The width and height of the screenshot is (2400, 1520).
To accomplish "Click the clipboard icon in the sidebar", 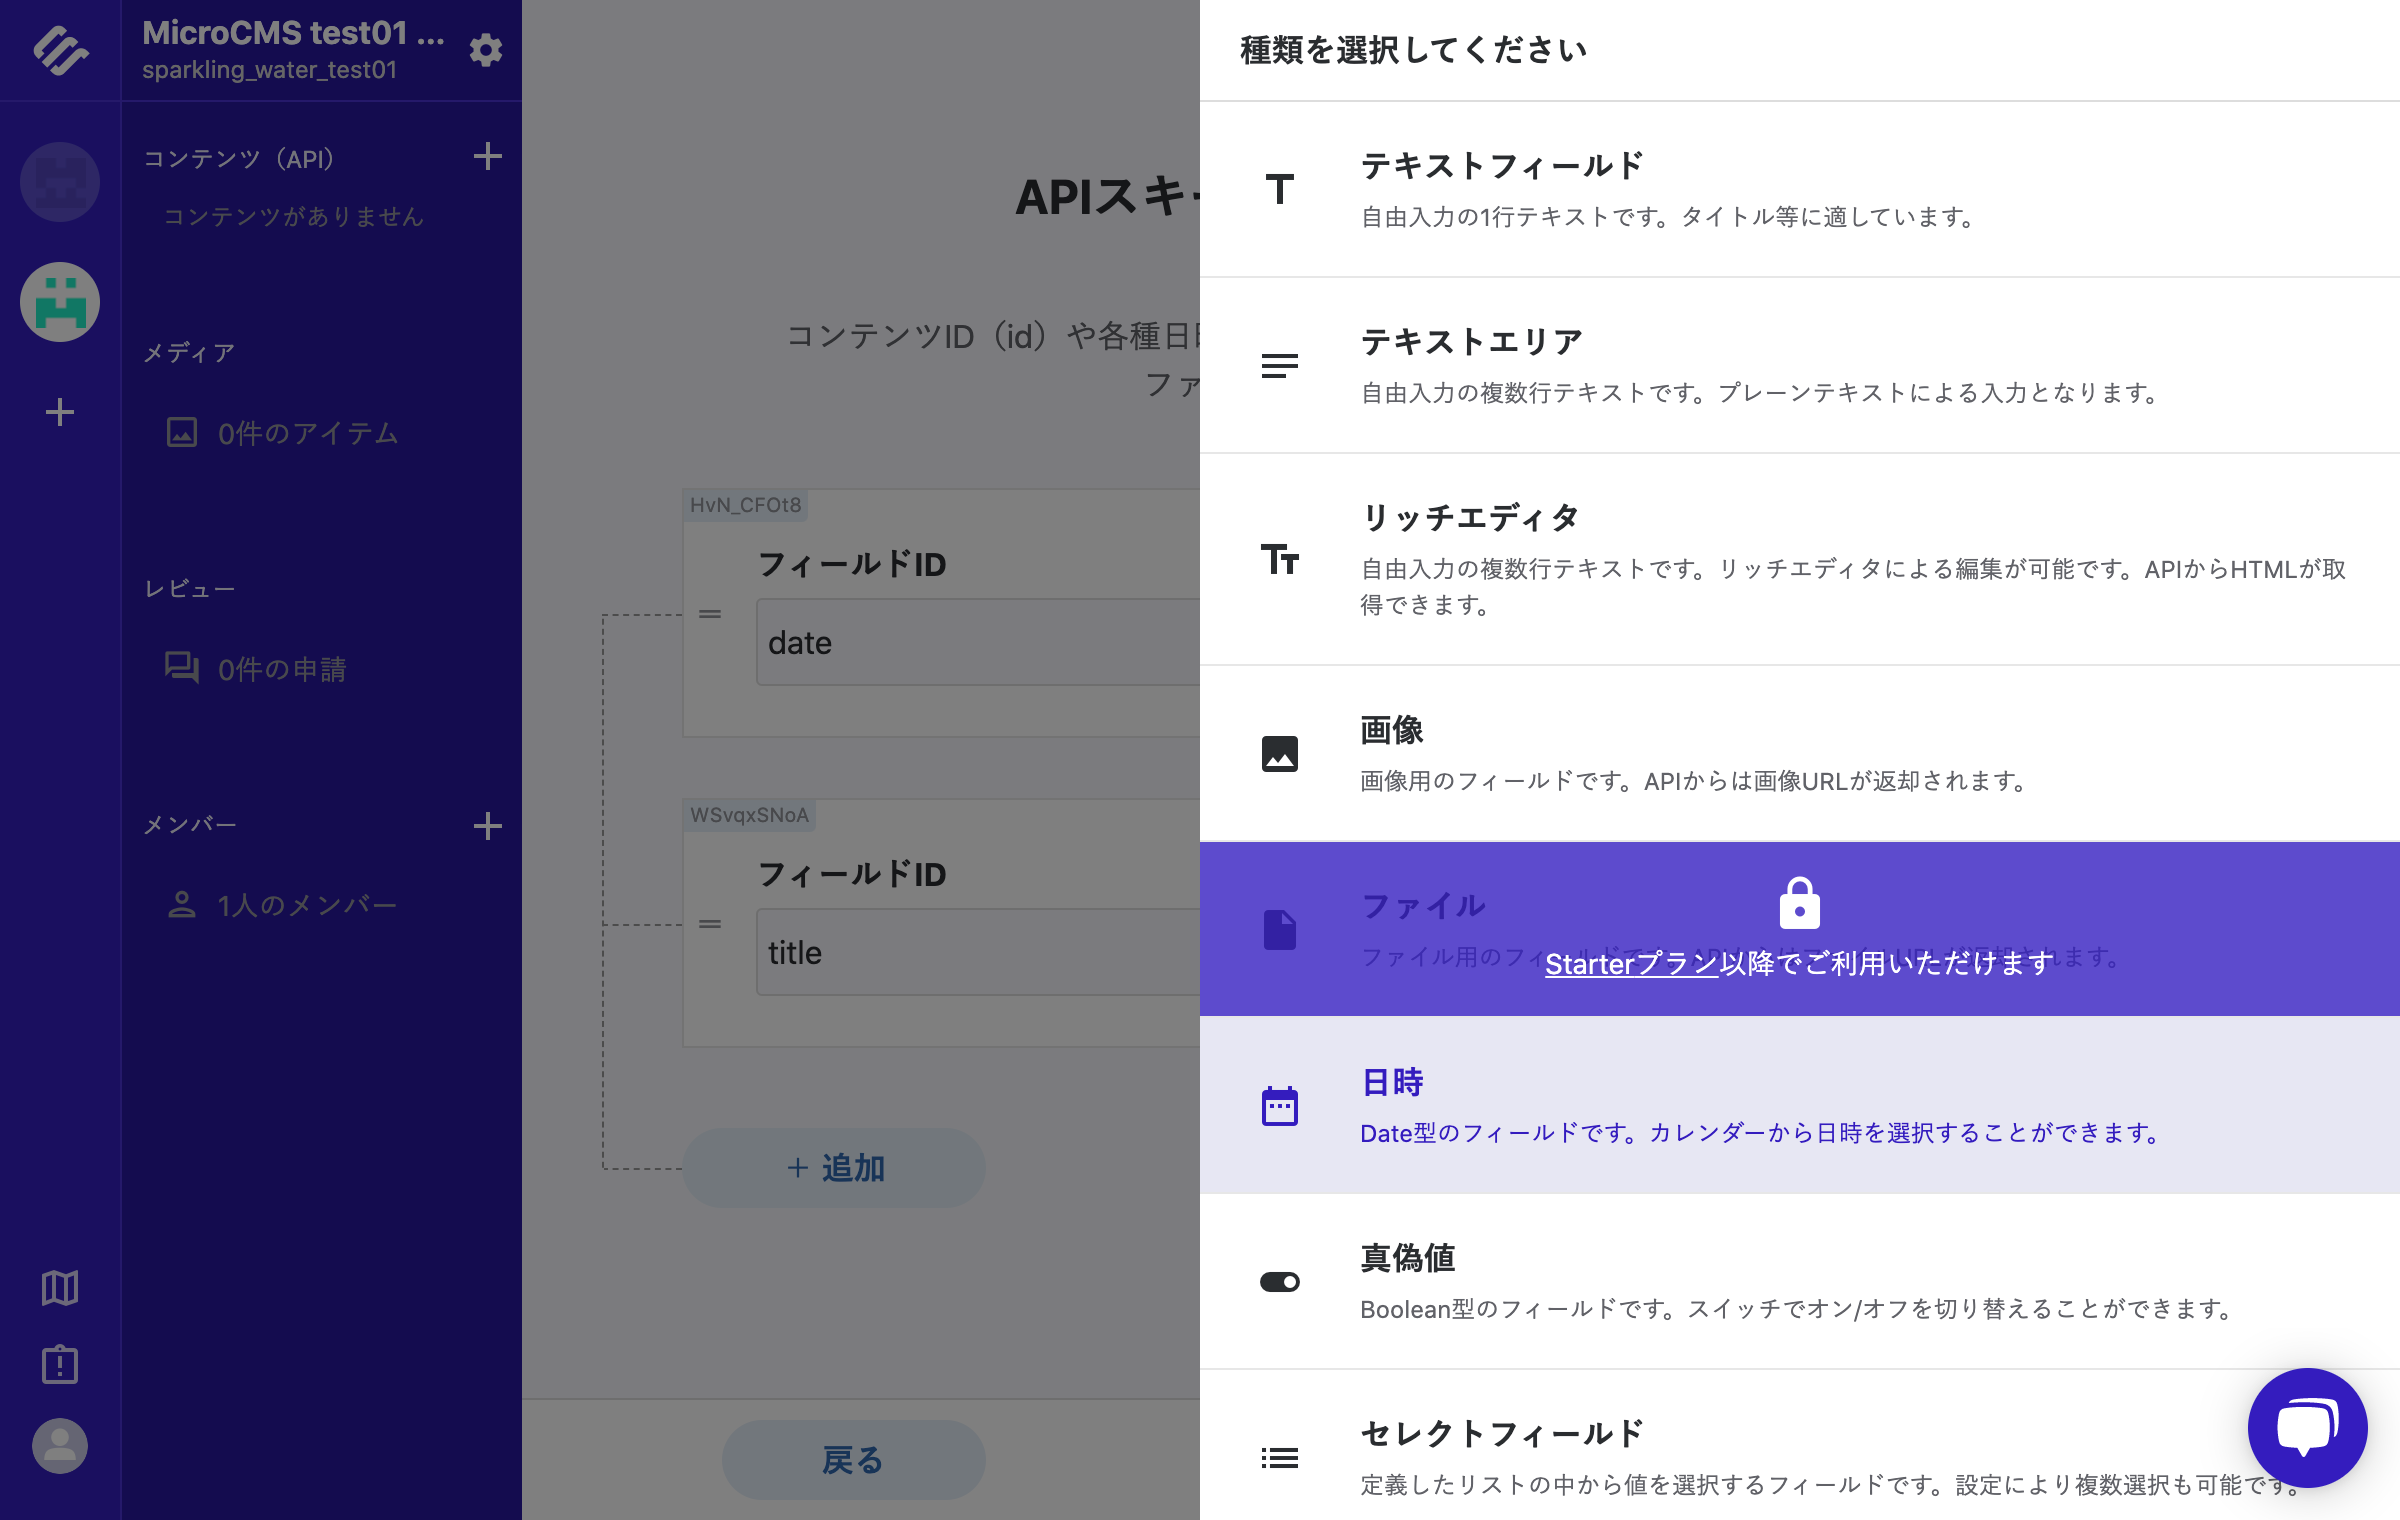I will [x=59, y=1364].
